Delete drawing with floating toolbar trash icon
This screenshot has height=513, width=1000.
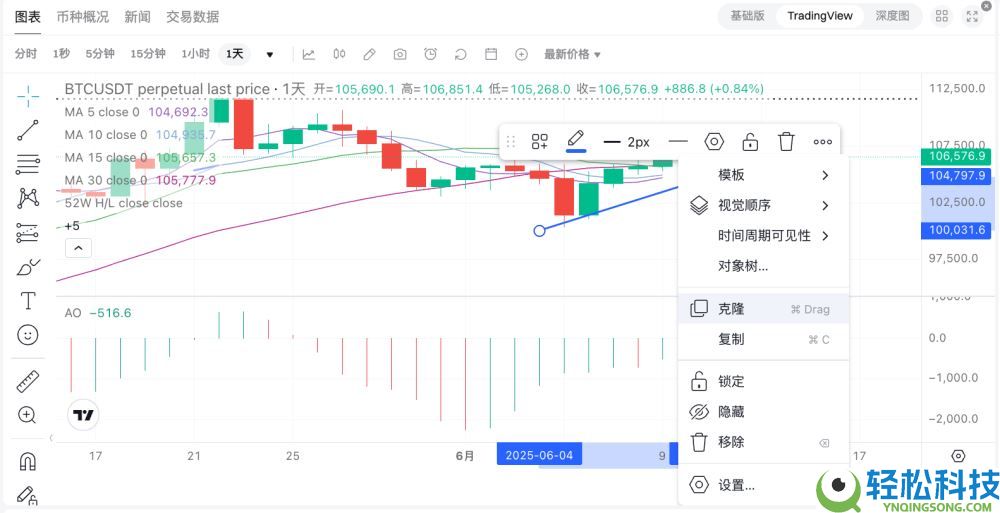coord(786,142)
